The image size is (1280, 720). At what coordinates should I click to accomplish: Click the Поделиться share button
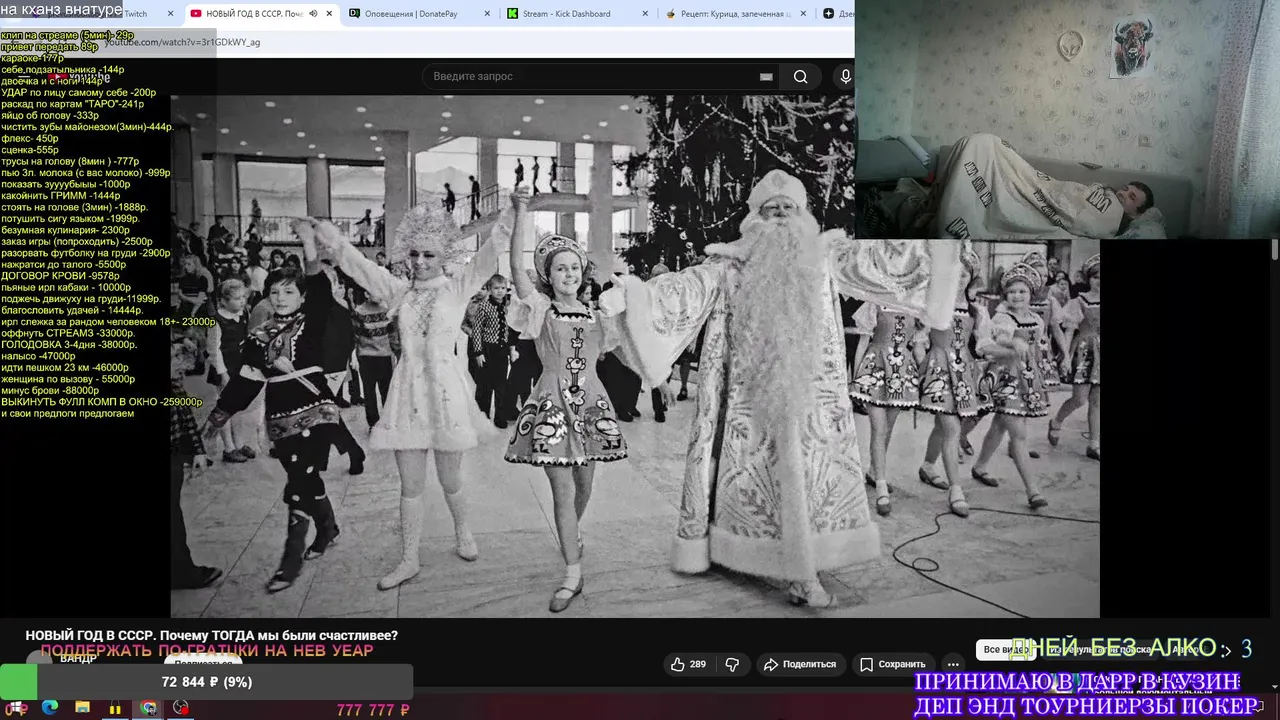pyautogui.click(x=799, y=664)
